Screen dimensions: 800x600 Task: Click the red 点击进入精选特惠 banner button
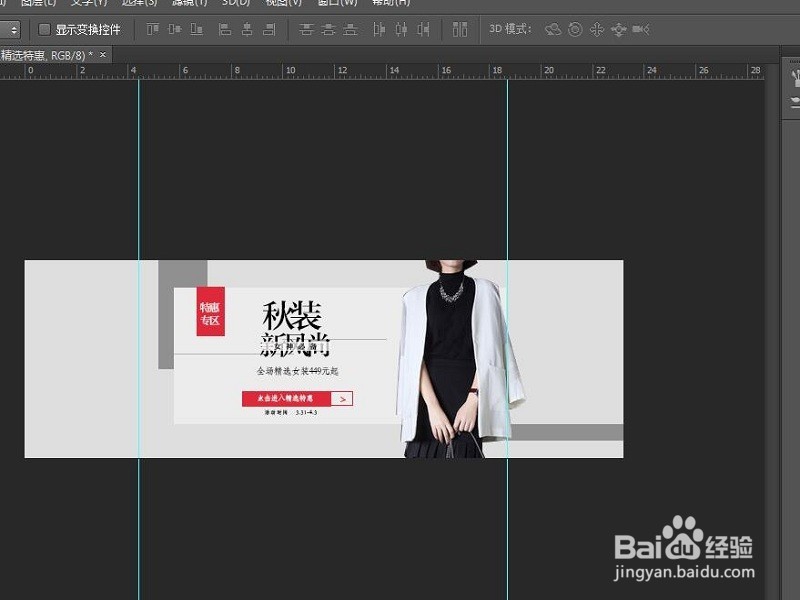286,398
